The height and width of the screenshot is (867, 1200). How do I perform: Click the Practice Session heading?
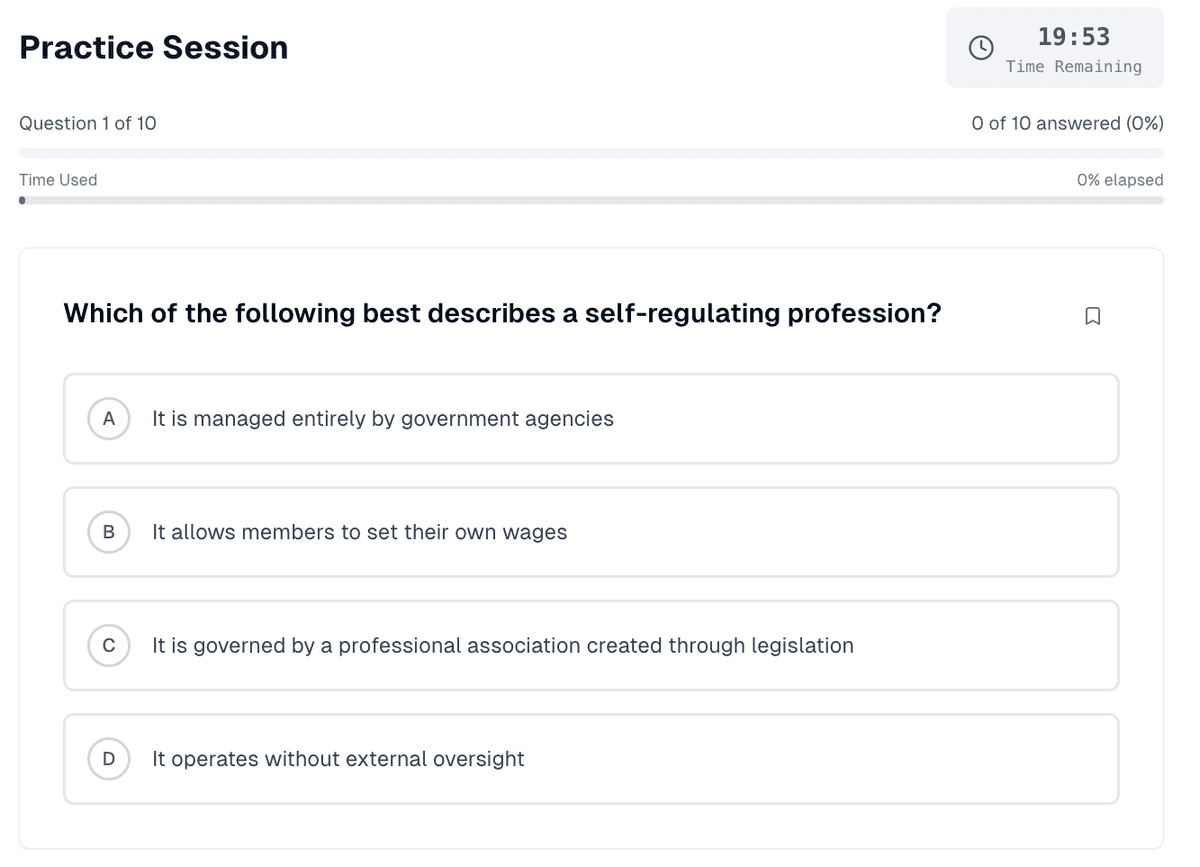point(154,47)
